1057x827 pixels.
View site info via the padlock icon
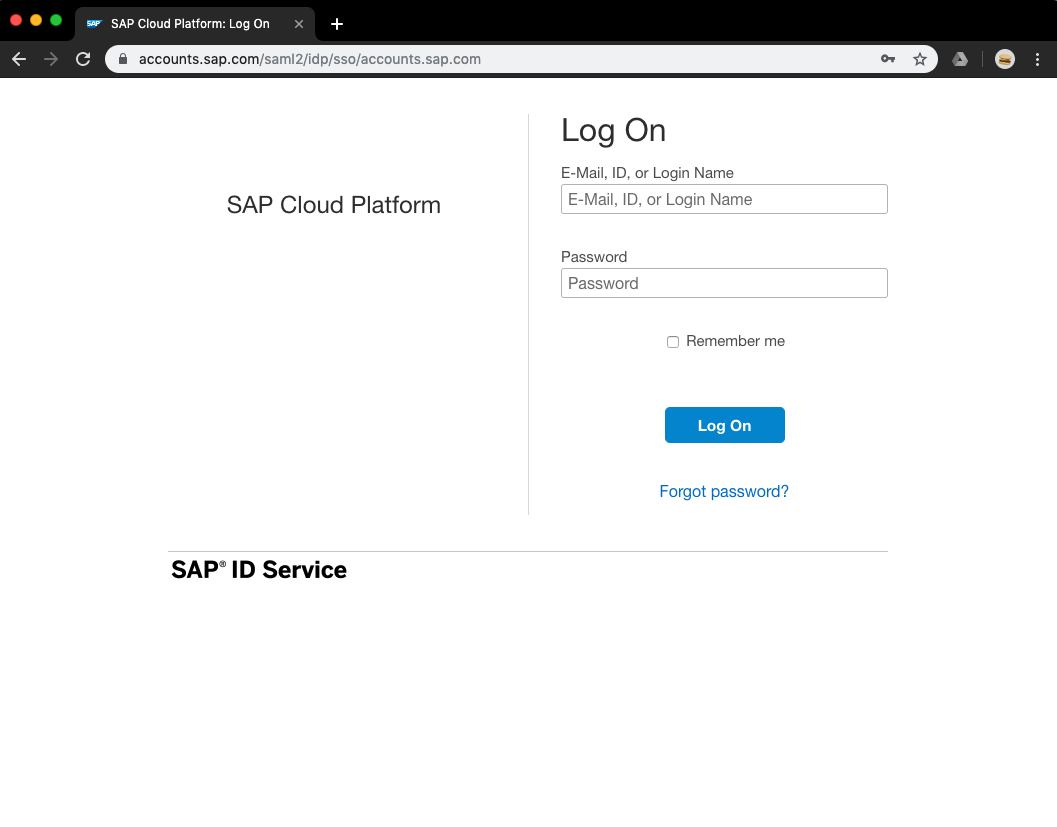point(123,59)
